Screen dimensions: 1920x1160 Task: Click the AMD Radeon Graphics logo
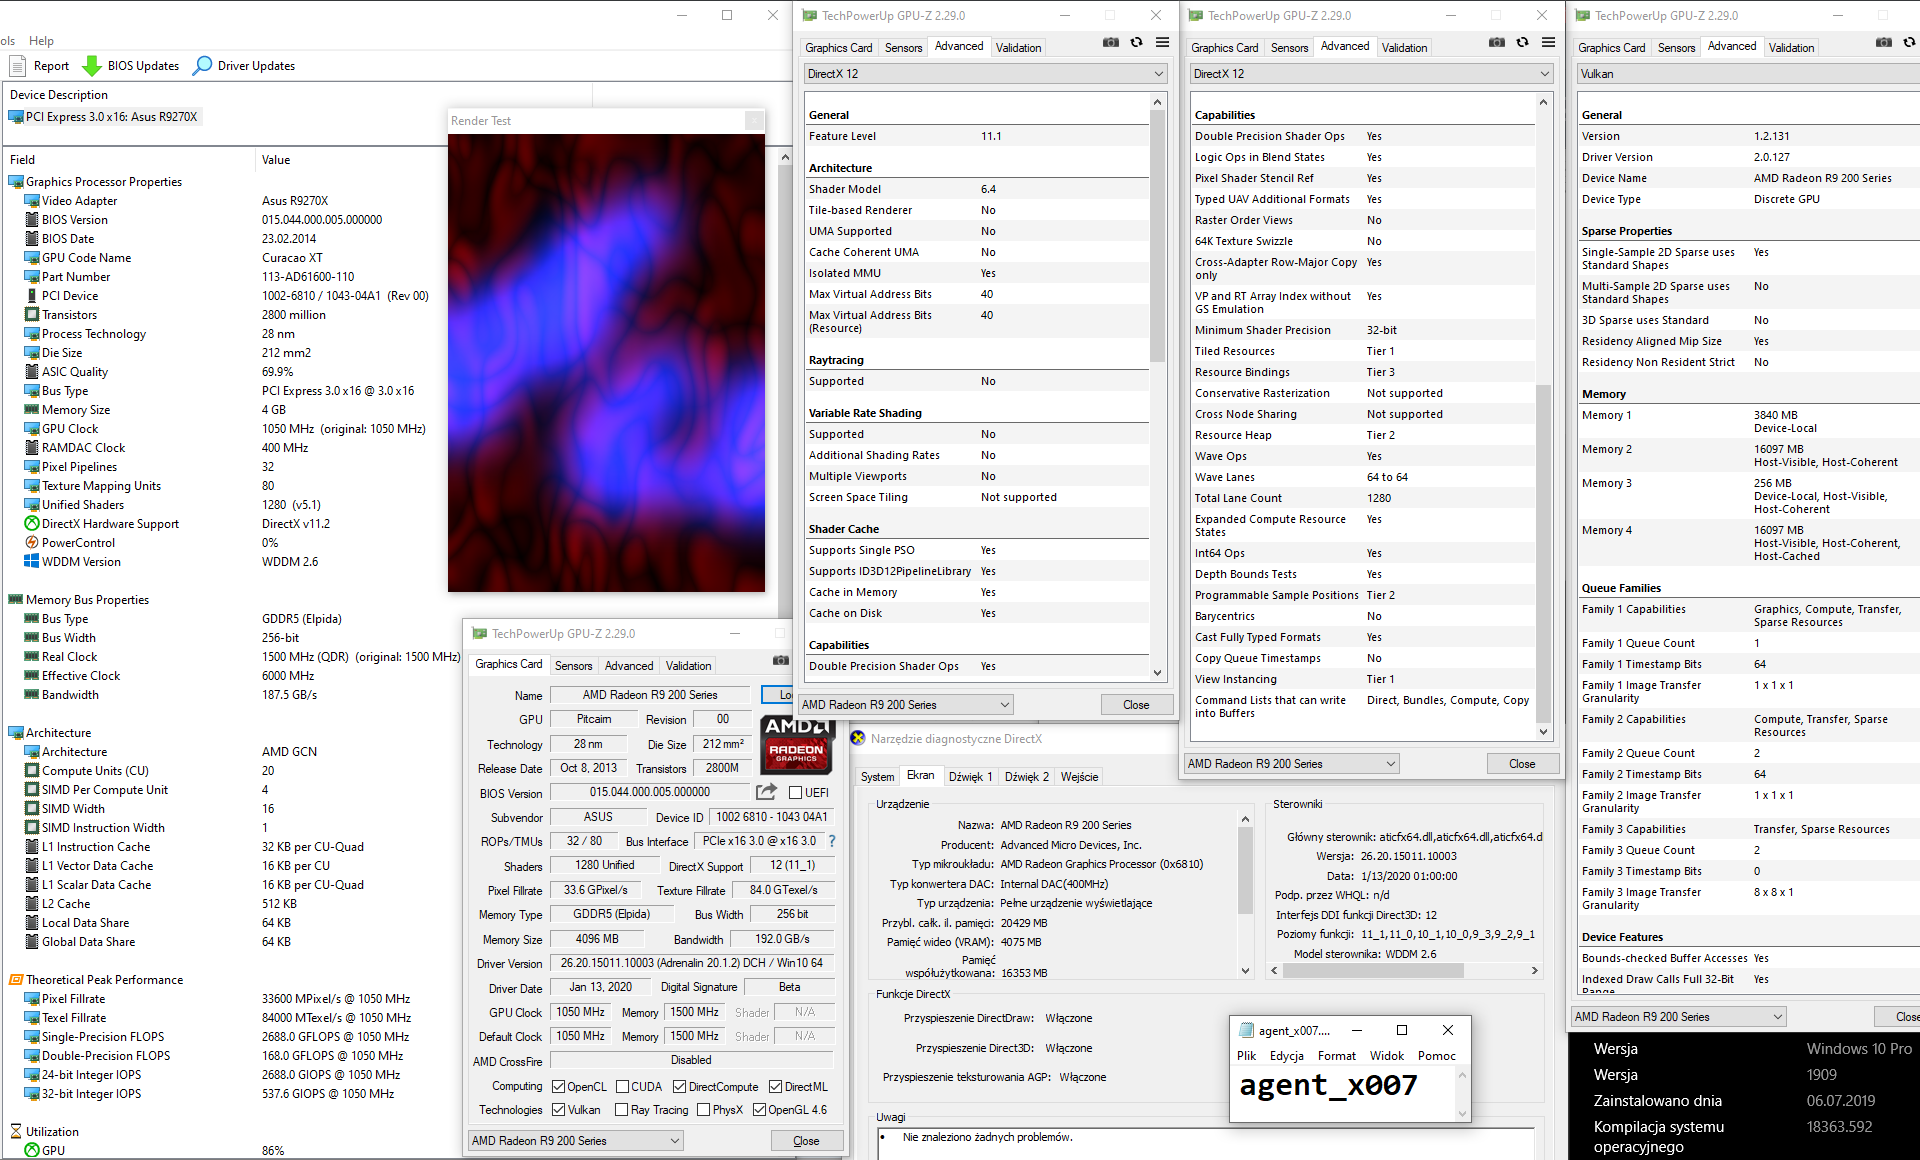click(797, 745)
